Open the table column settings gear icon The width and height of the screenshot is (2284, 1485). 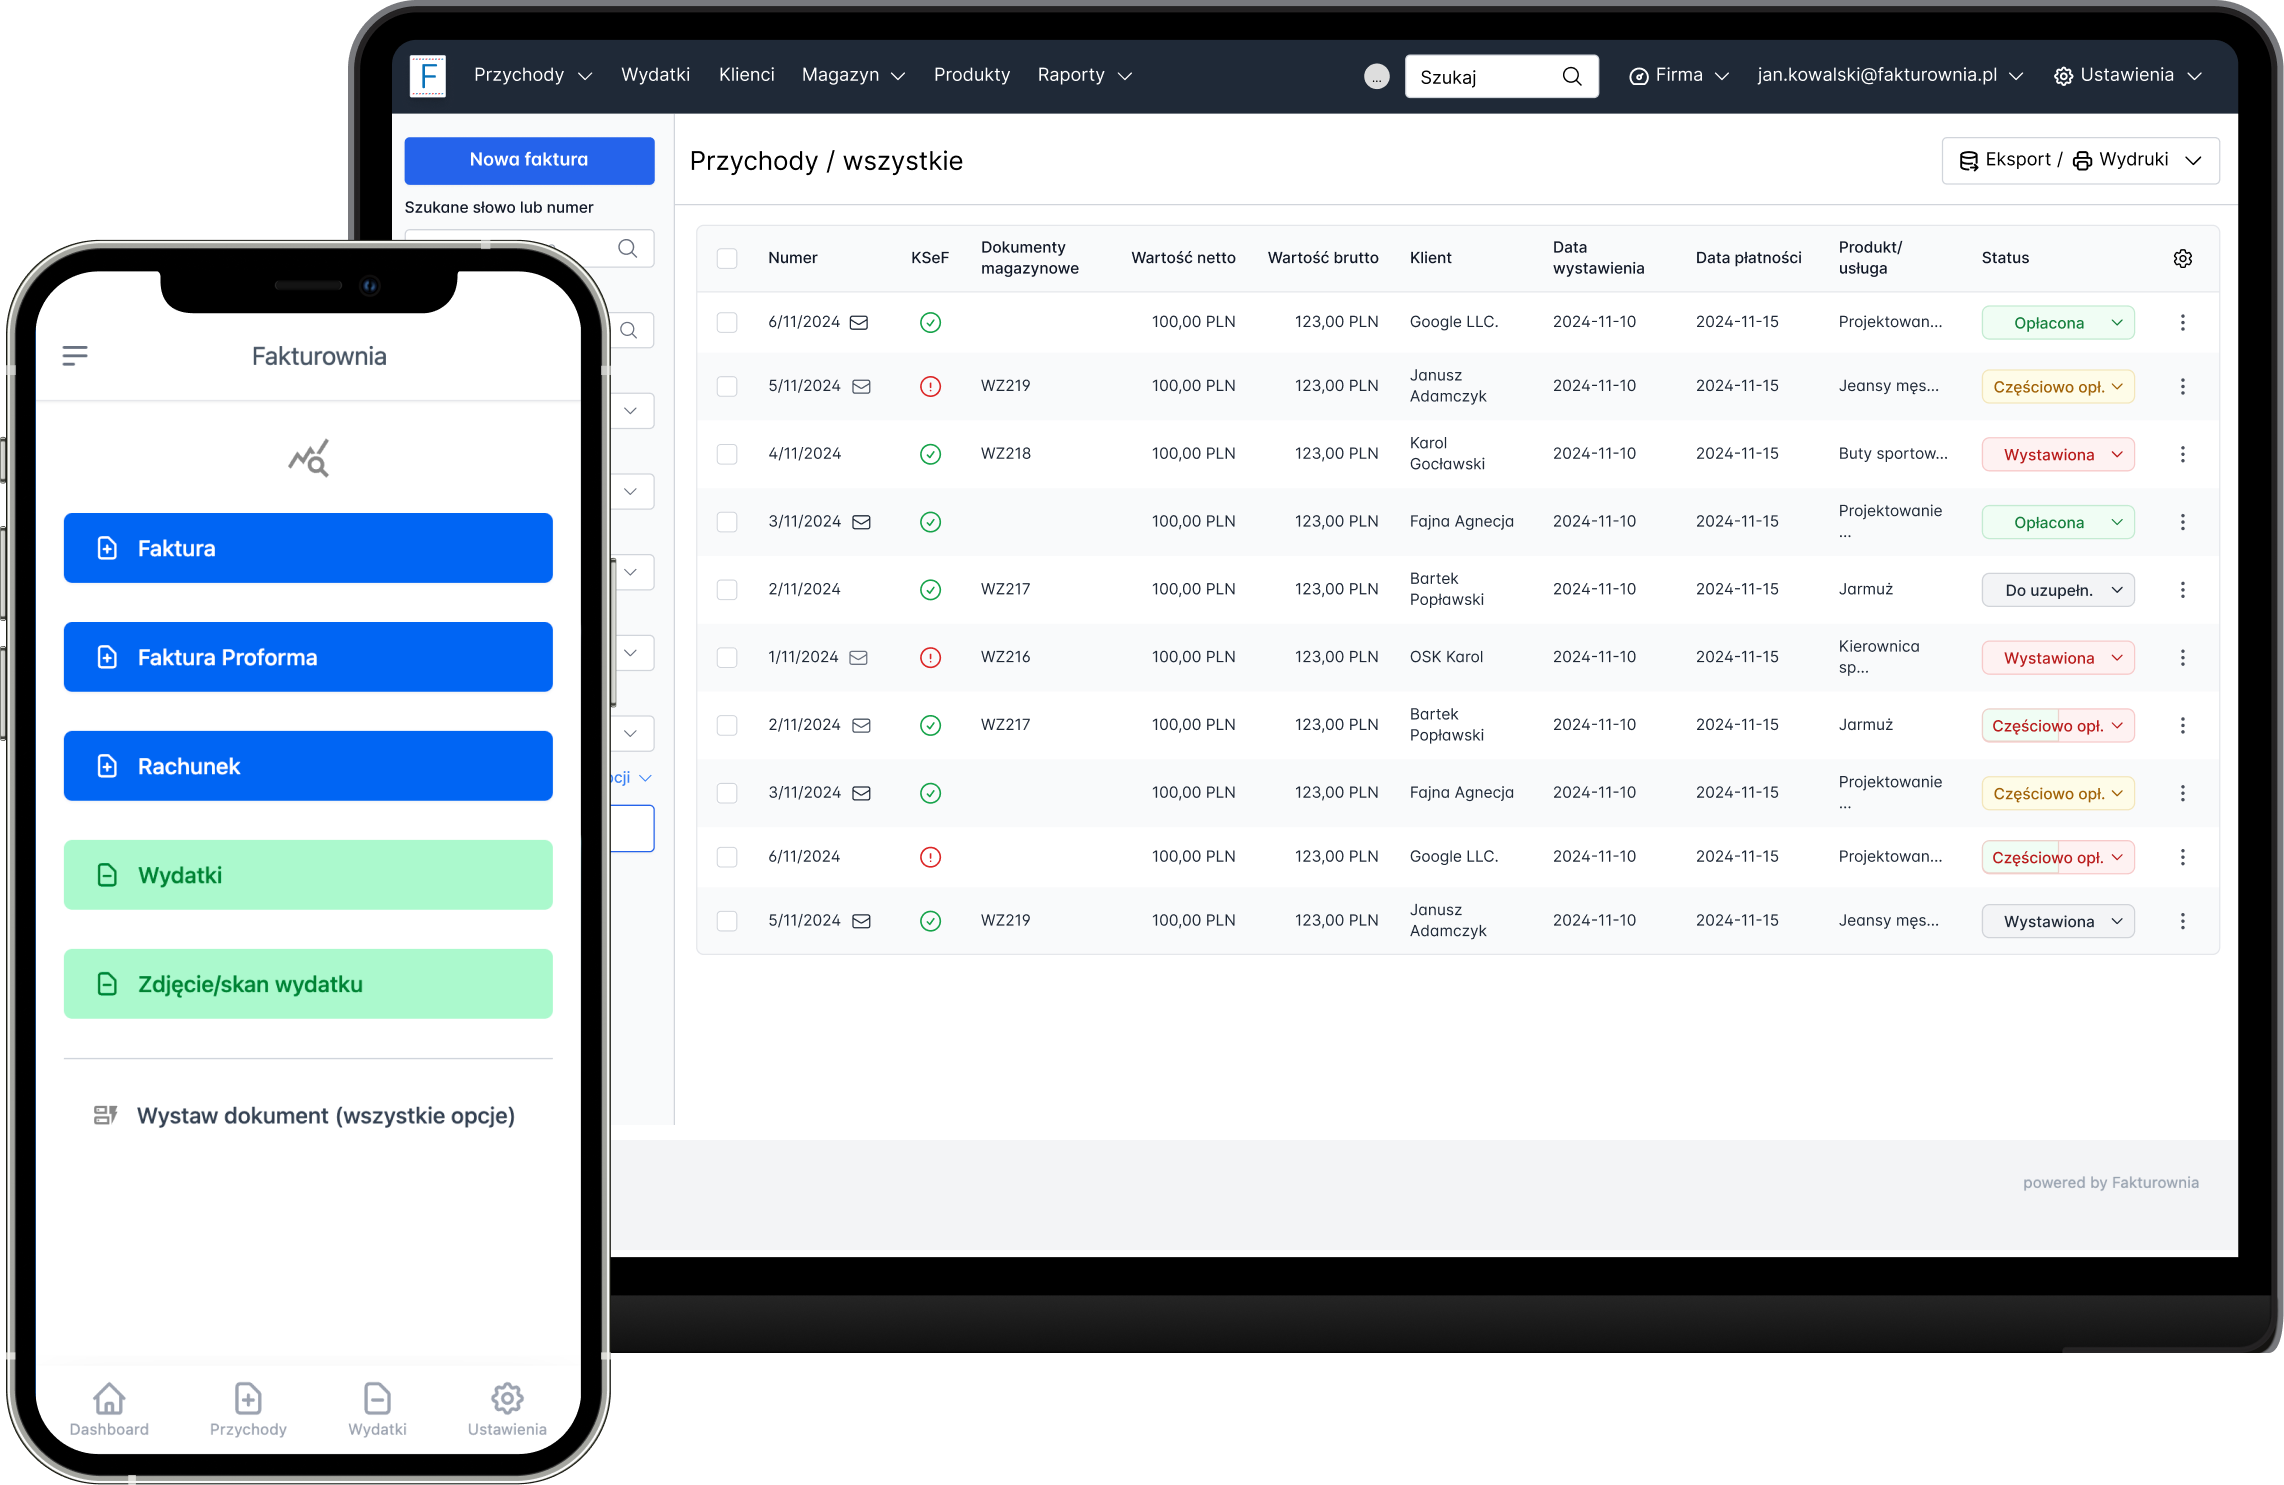pyautogui.click(x=2183, y=258)
